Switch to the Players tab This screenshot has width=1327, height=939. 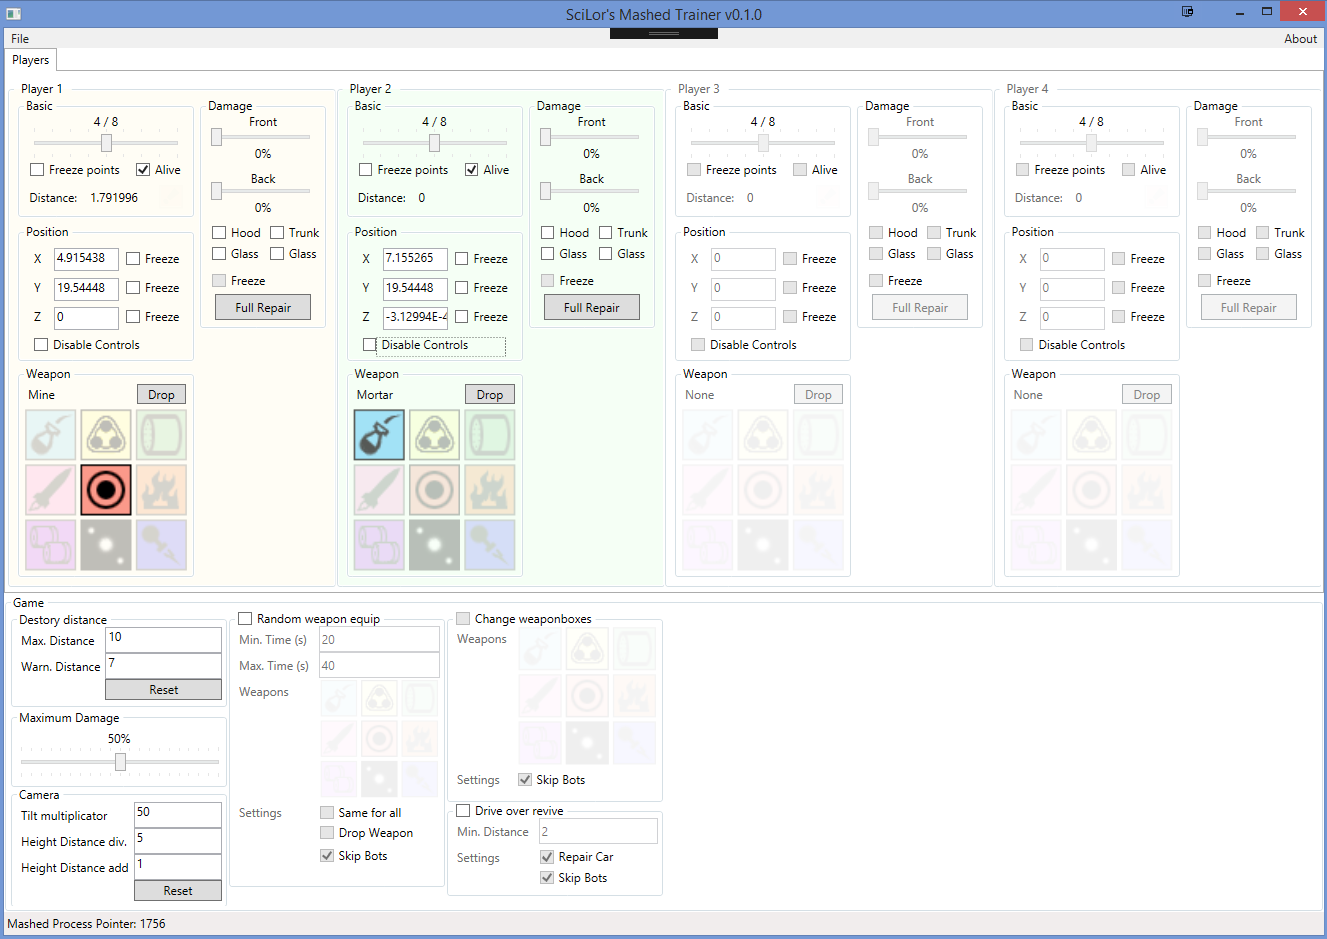click(31, 60)
